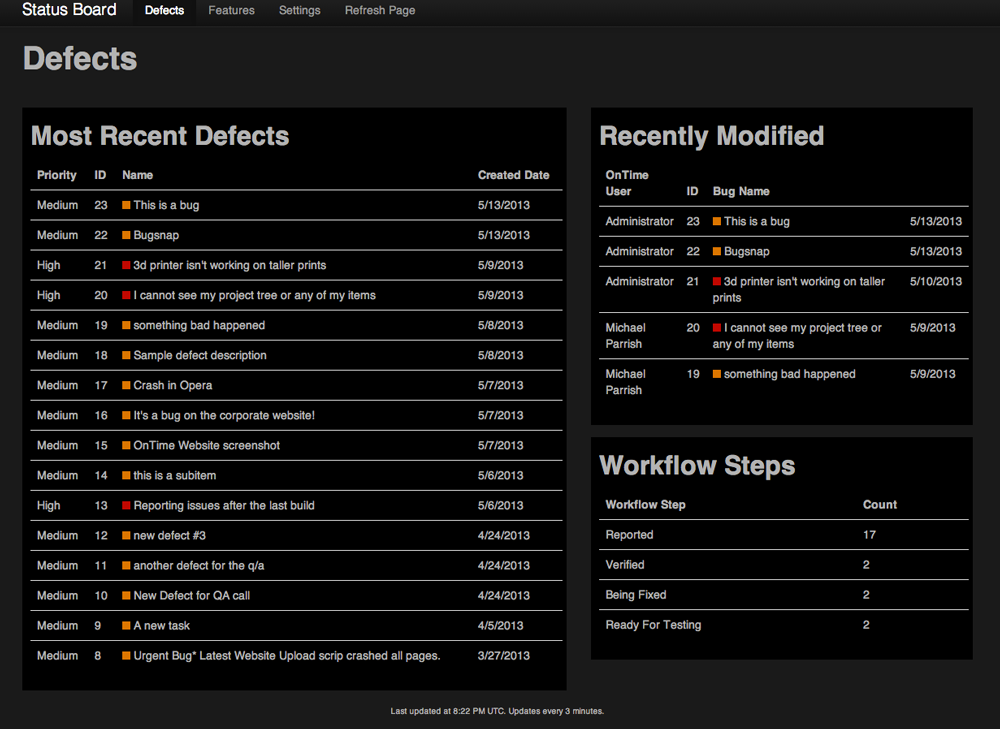This screenshot has width=1000, height=729.
Task: Click 'Administrator' in the defect 21 row
Action: coord(640,281)
